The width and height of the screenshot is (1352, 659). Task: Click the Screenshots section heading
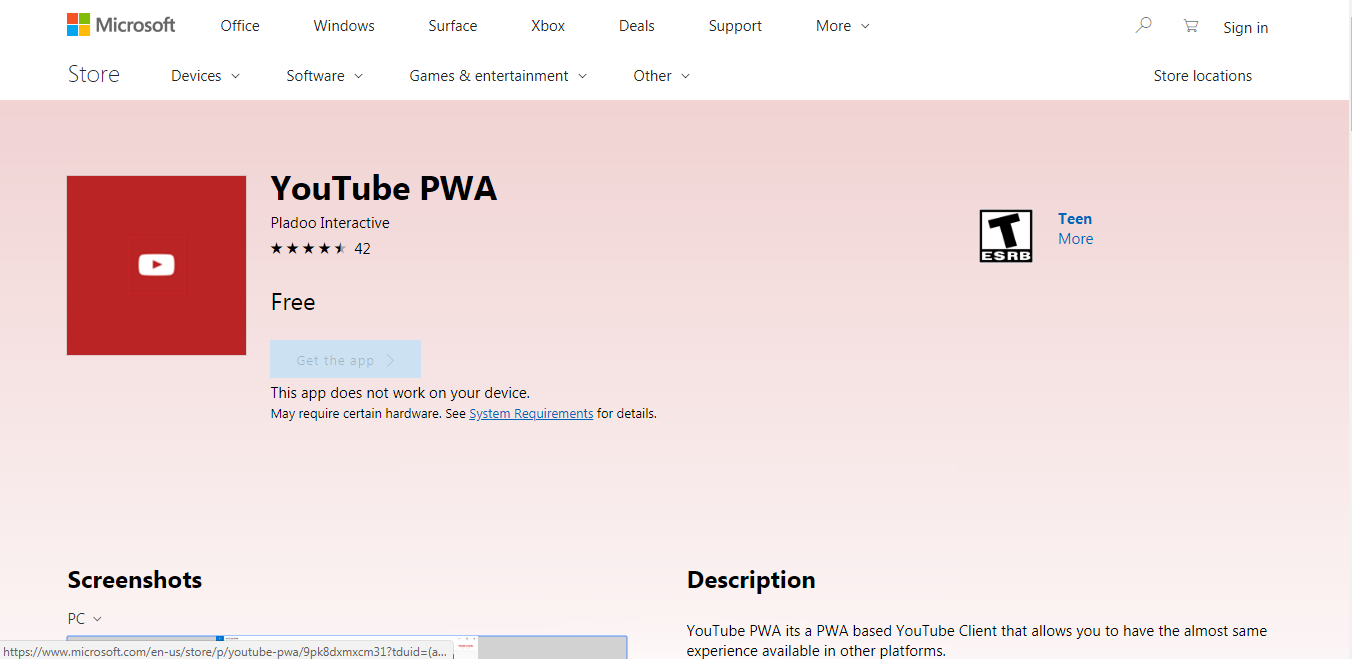(135, 580)
